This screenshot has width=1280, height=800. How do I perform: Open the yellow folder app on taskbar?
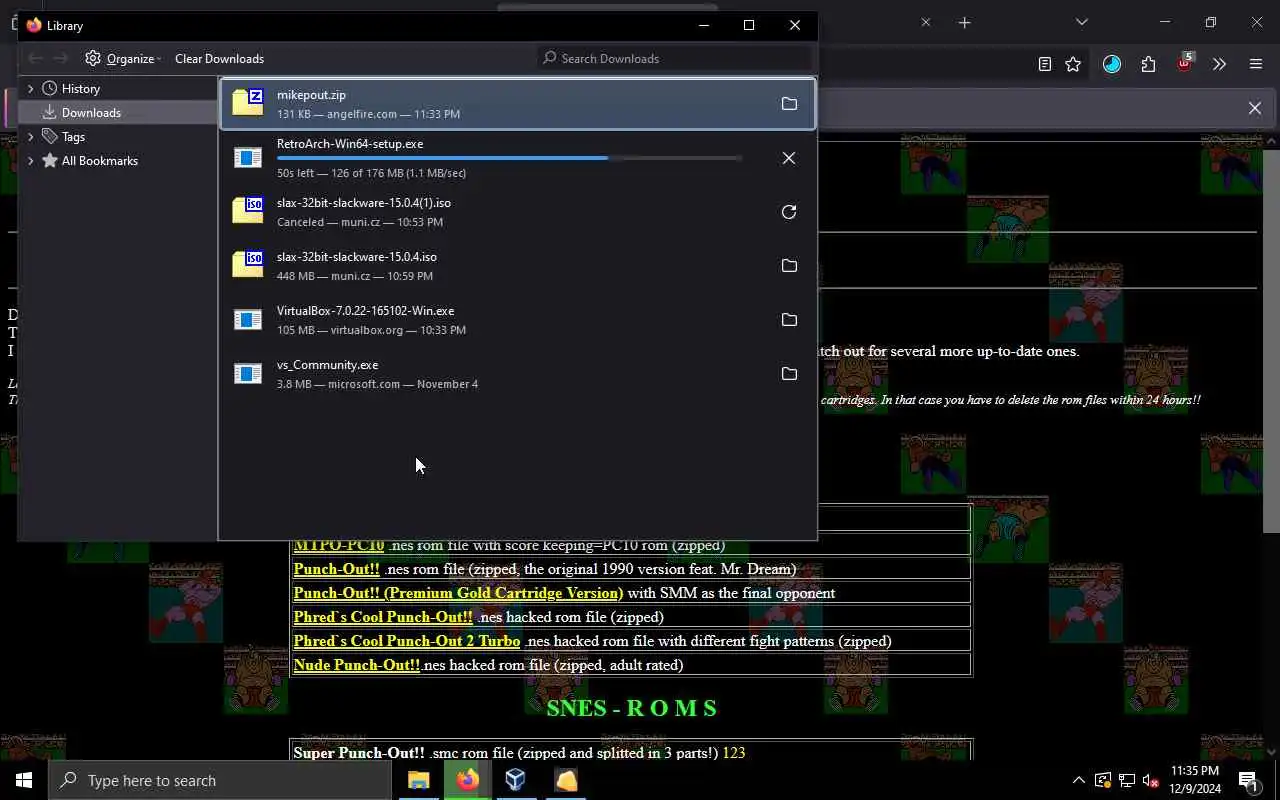[566, 780]
